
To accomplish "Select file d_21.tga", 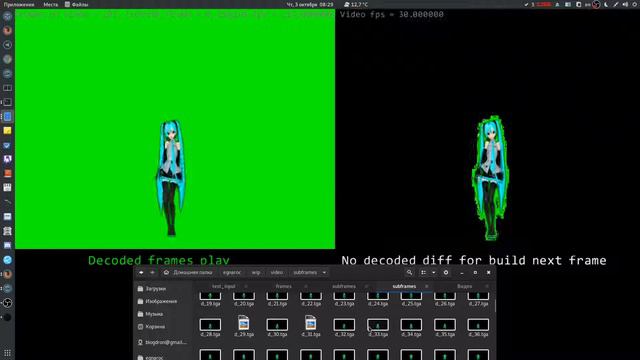I will tap(277, 299).
